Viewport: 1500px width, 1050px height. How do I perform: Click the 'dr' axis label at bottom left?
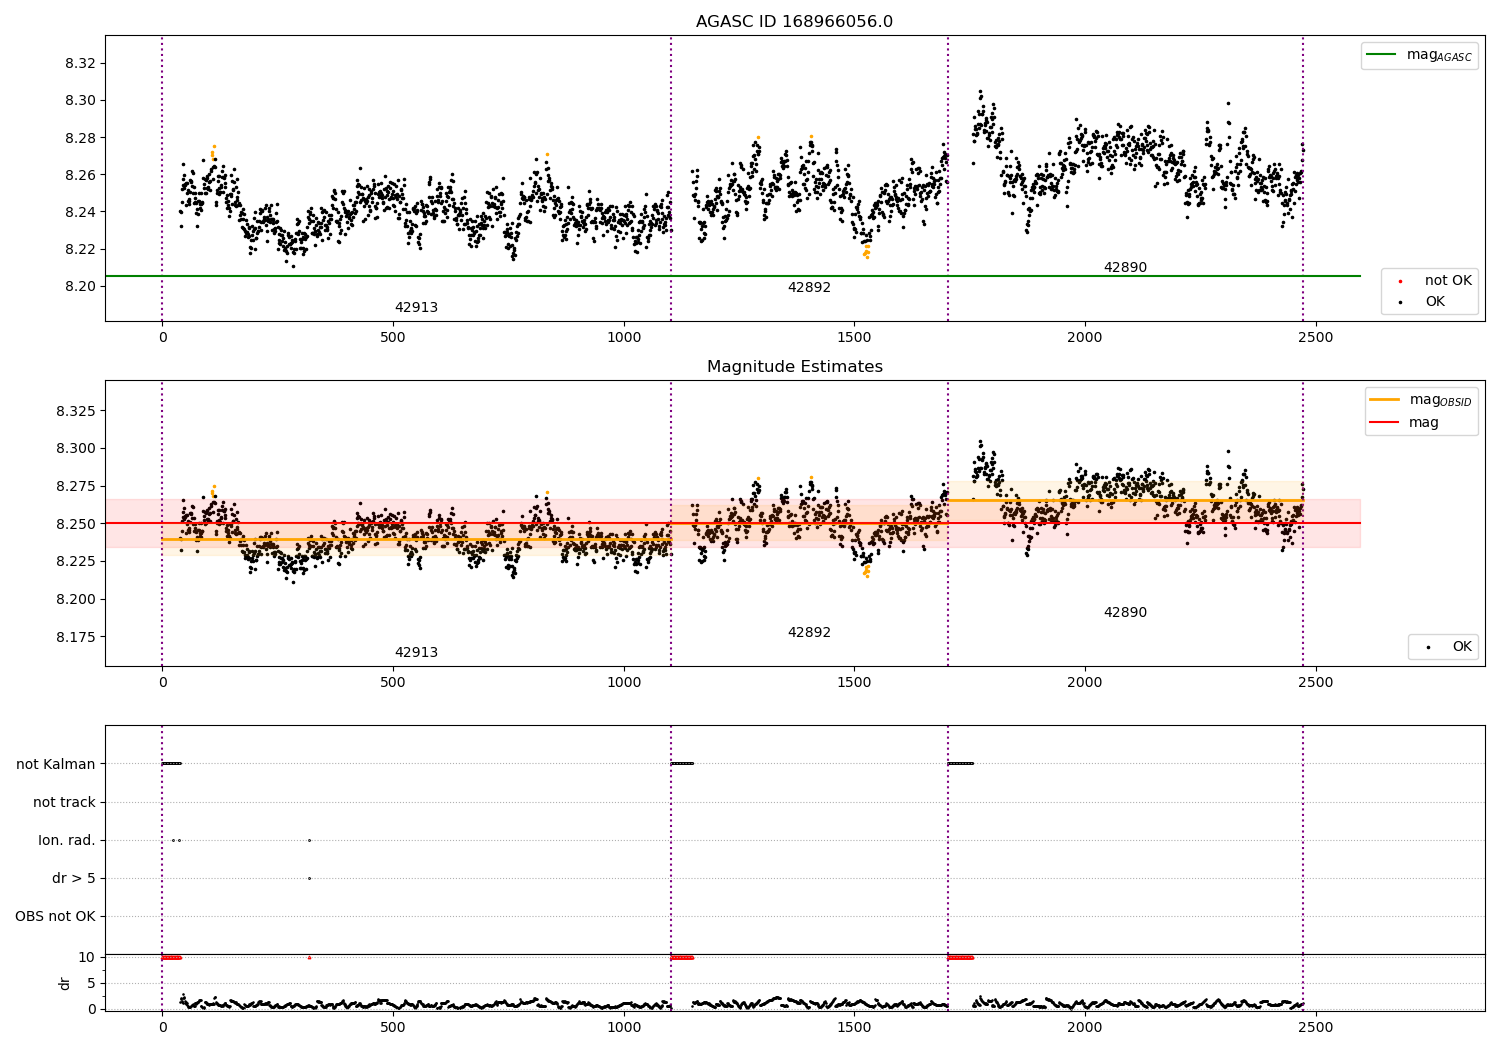click(x=65, y=983)
